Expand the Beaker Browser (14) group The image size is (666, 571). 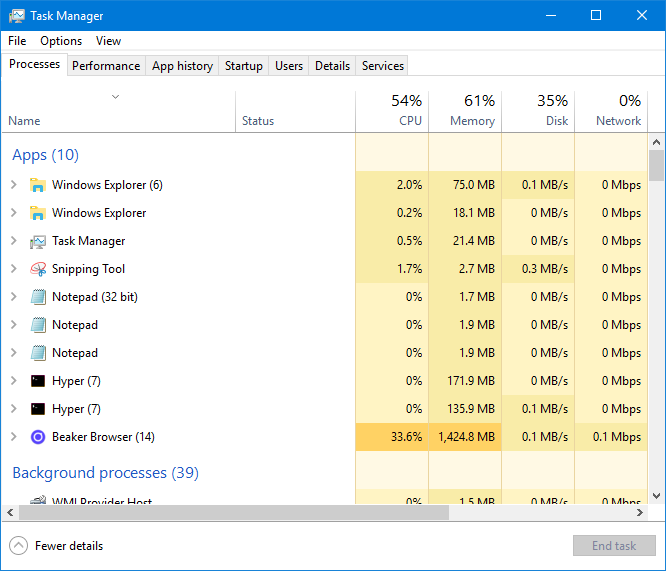coord(14,437)
